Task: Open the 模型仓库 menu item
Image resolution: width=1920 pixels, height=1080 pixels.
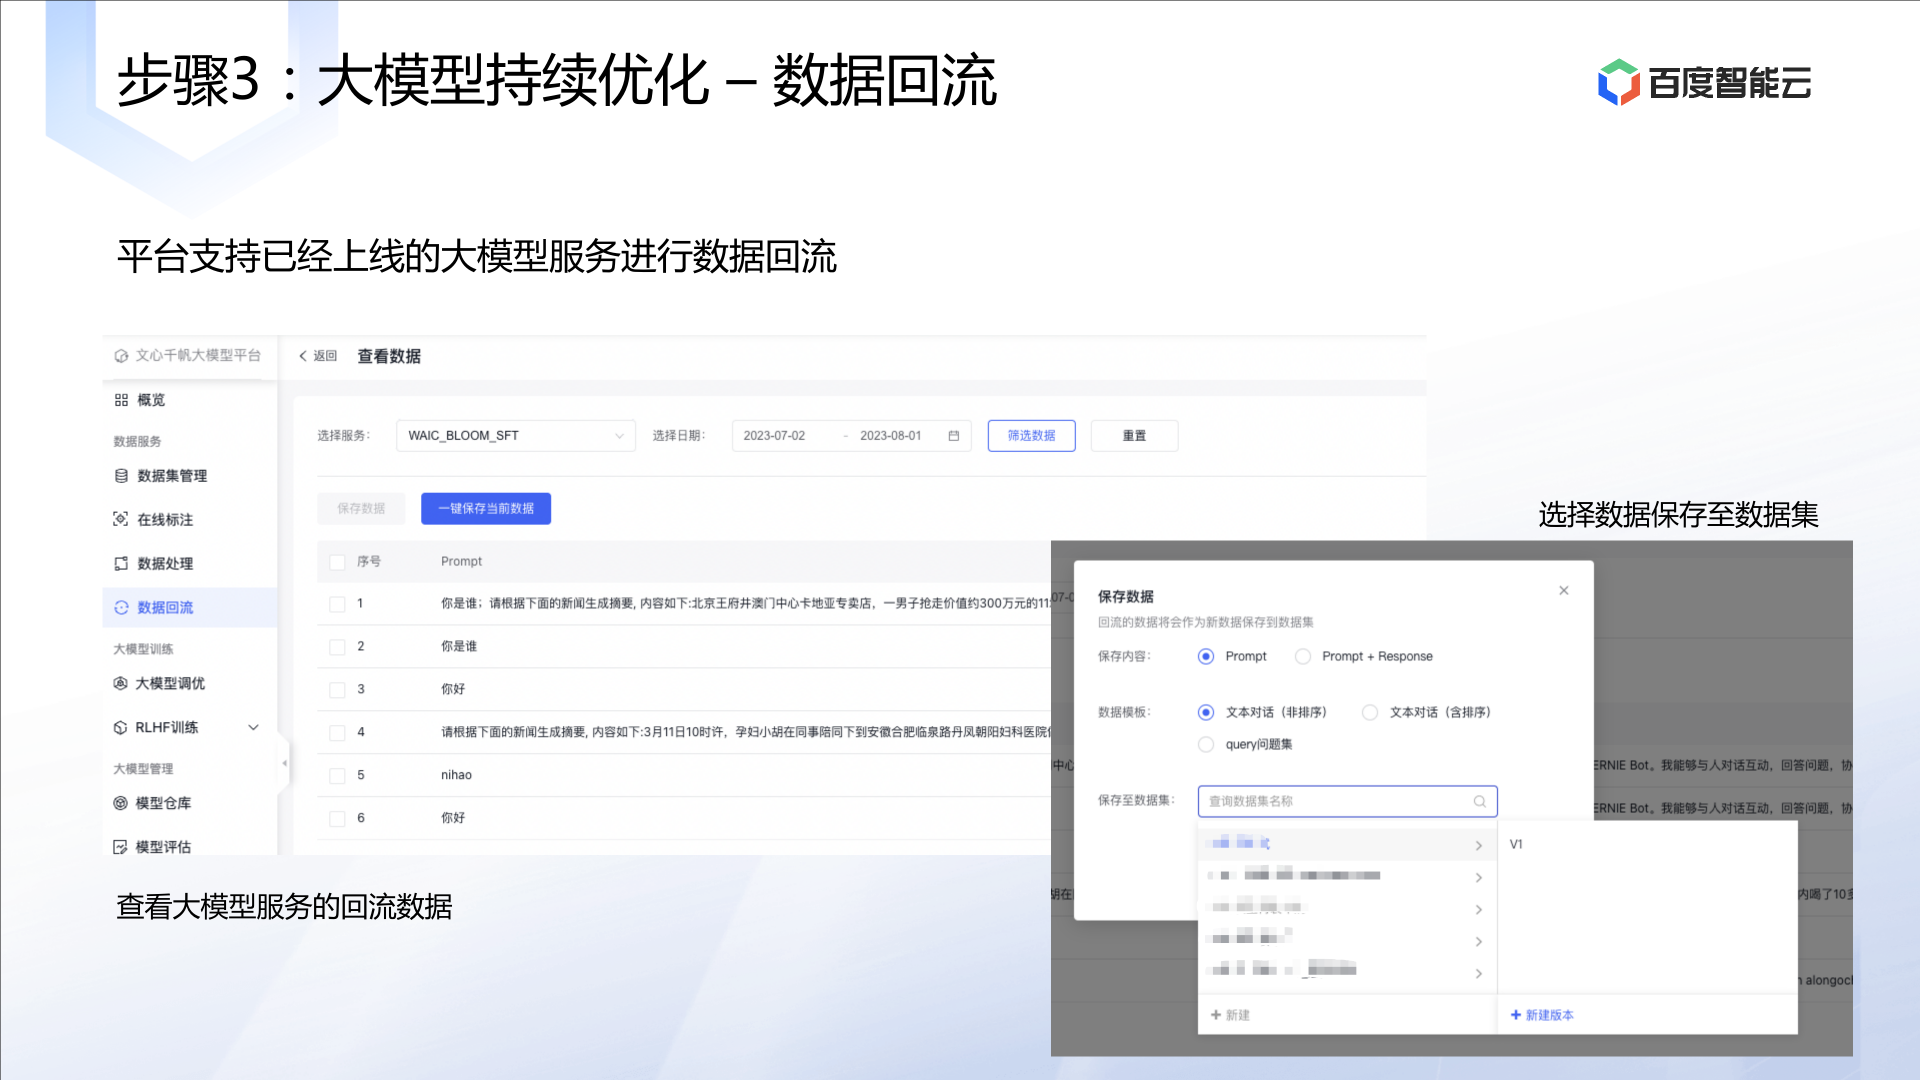Action: click(x=190, y=803)
